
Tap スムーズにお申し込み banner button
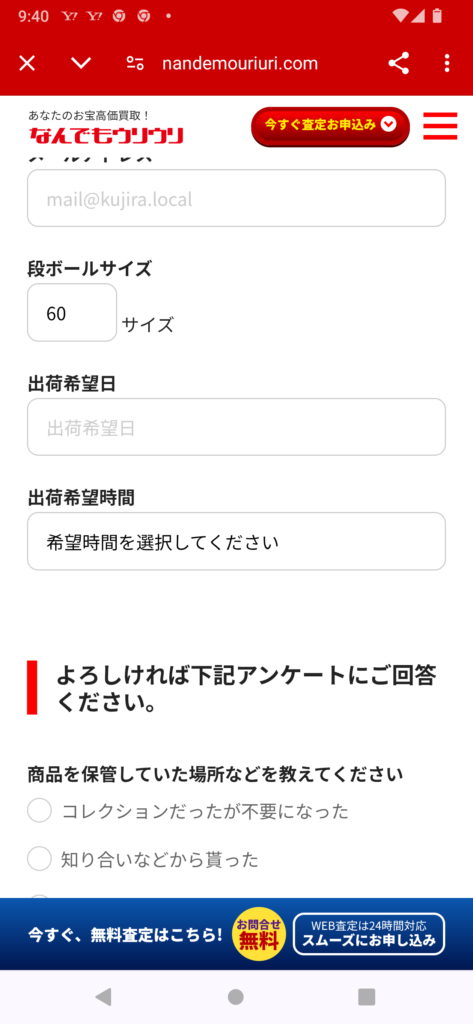(x=369, y=934)
